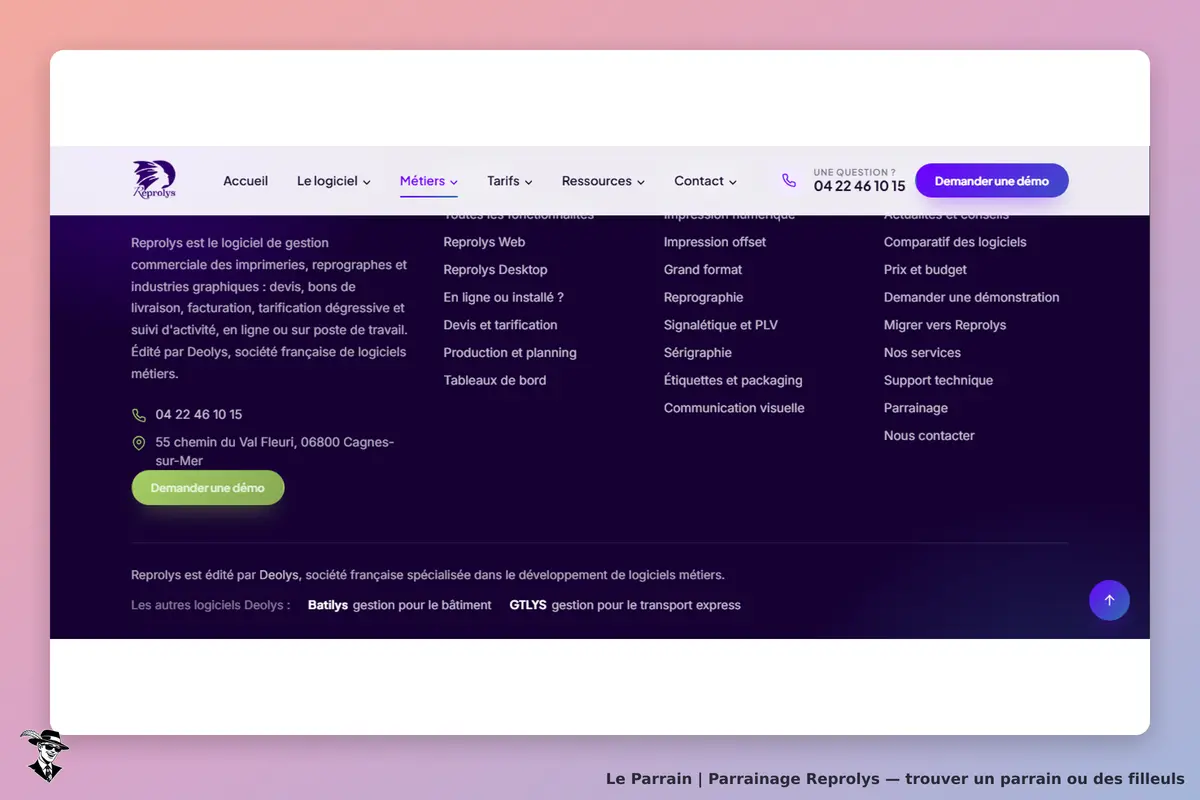
Task: Open the Tarifs dropdown menu
Action: click(x=510, y=181)
